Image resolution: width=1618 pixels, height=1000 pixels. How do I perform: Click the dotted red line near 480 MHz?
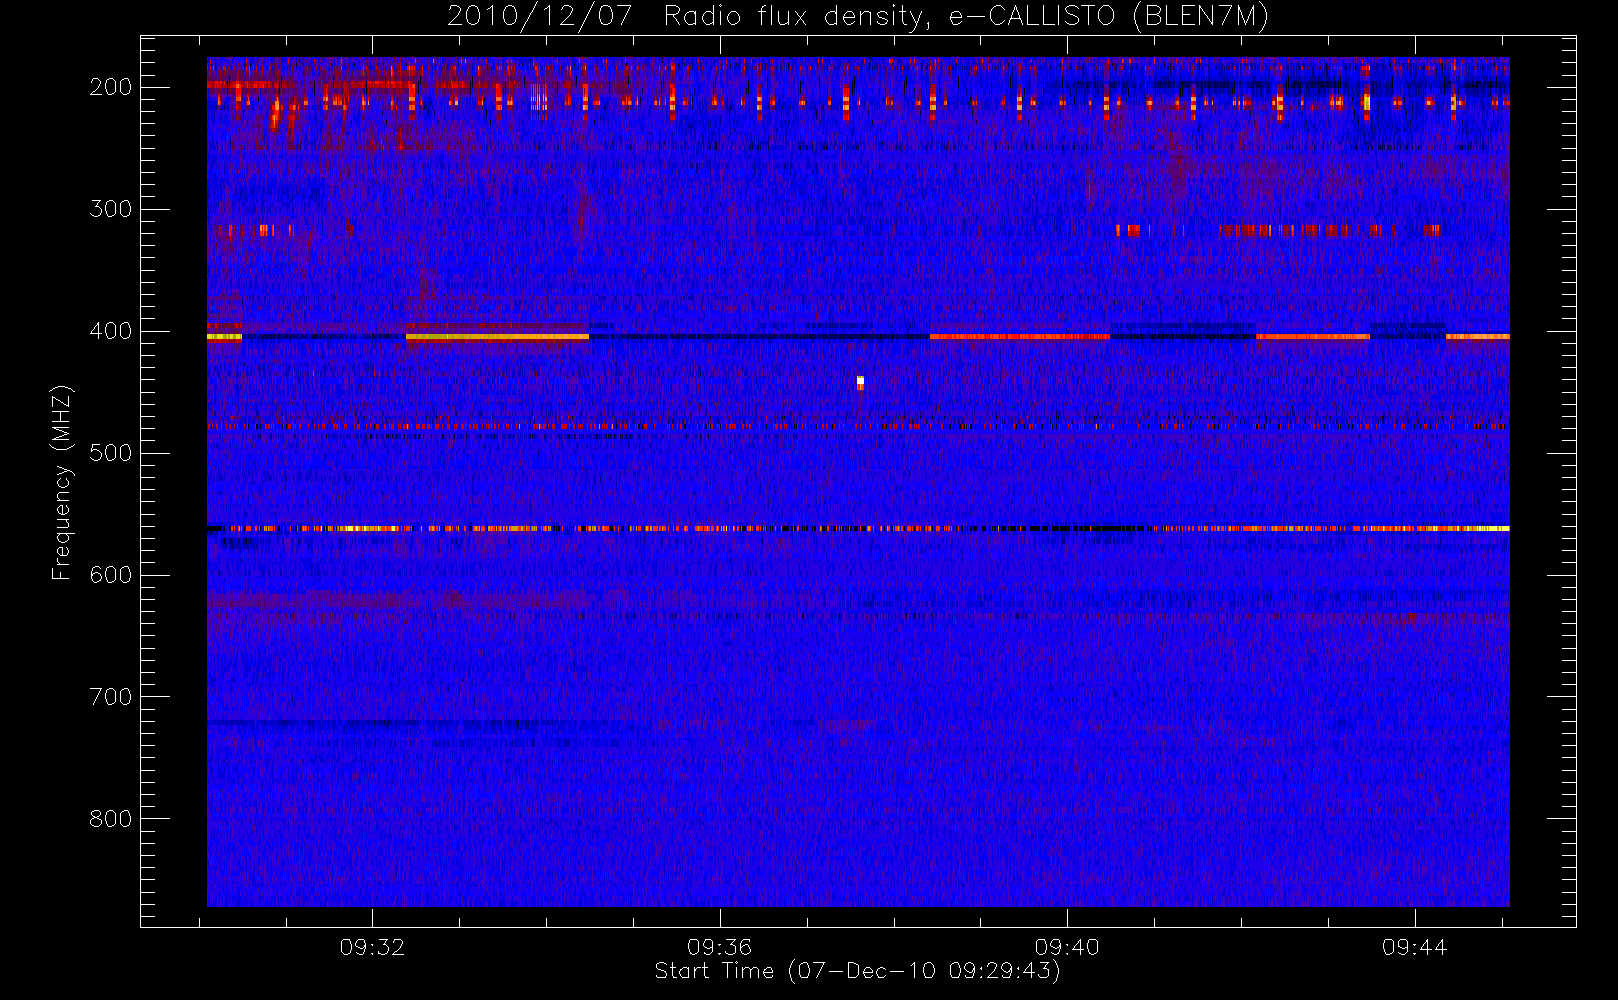pyautogui.click(x=858, y=426)
